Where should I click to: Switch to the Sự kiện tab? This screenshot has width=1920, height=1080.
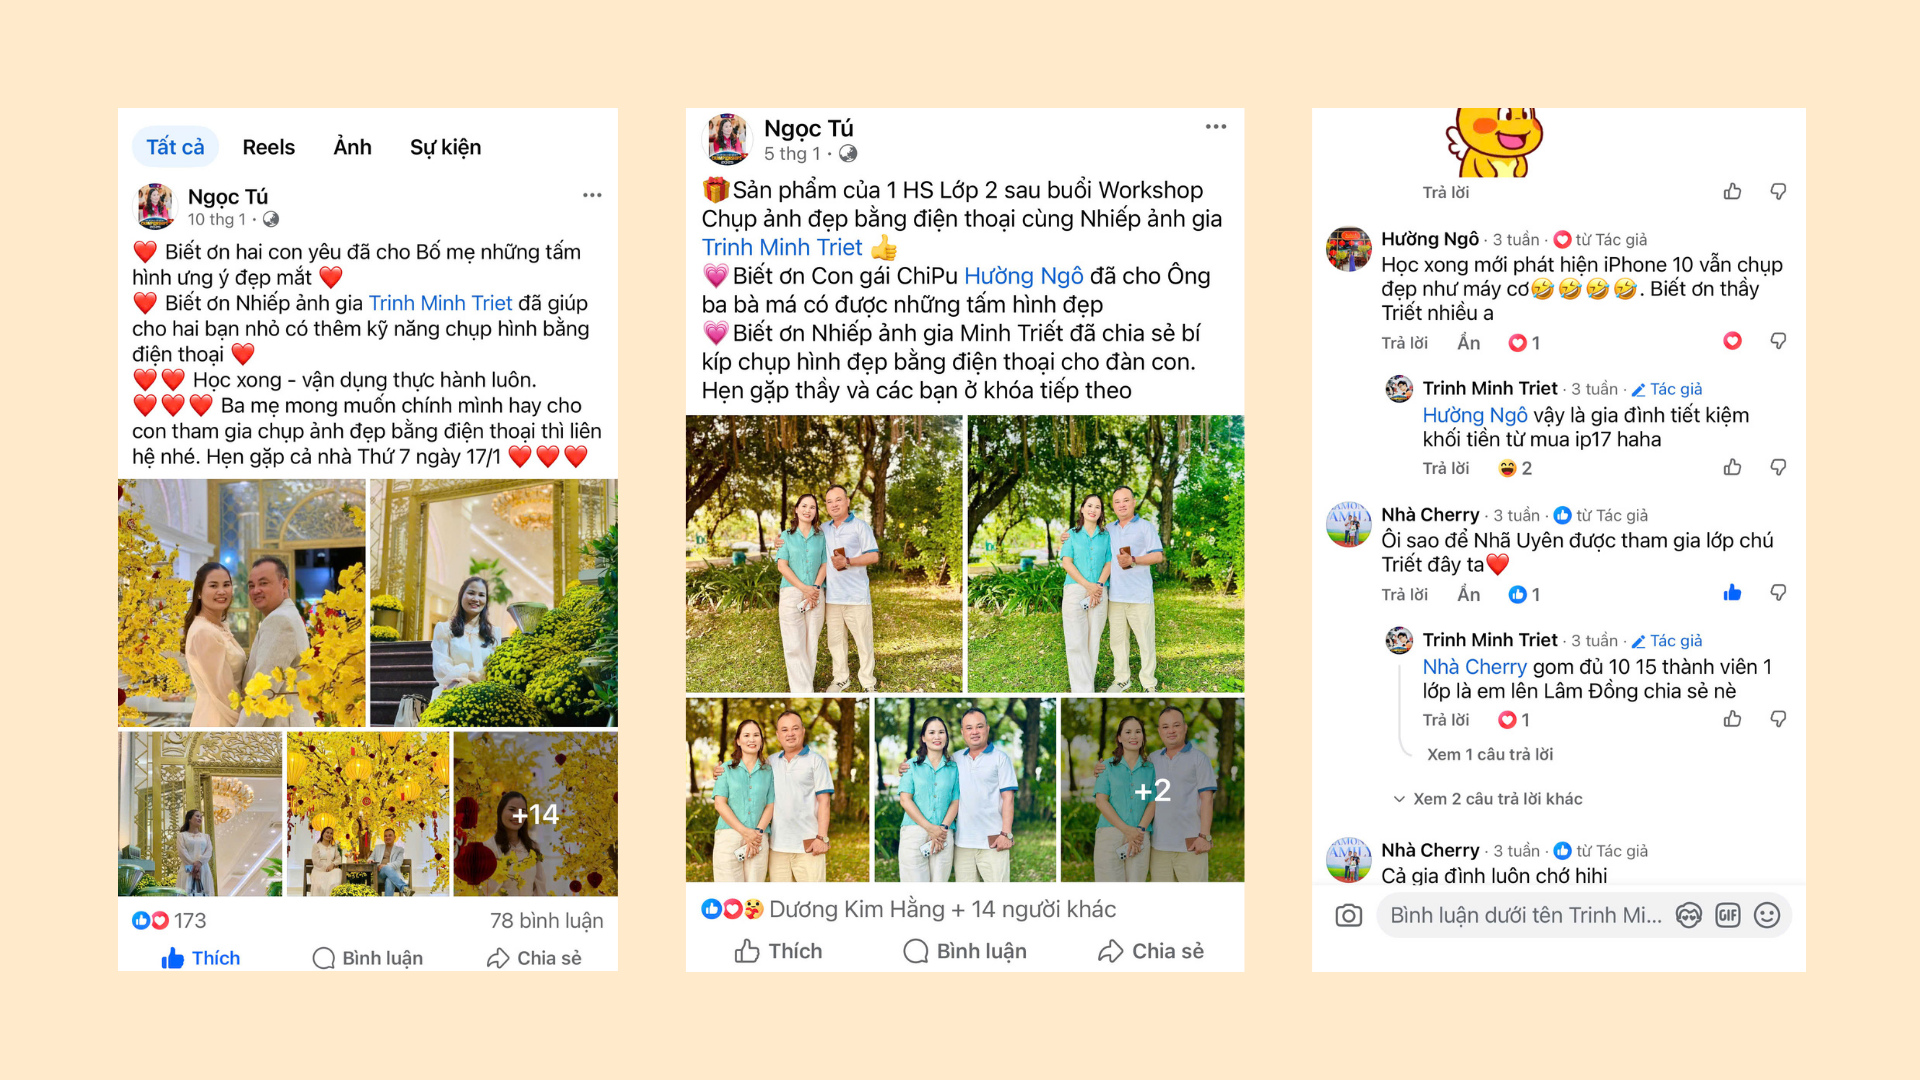pos(446,147)
